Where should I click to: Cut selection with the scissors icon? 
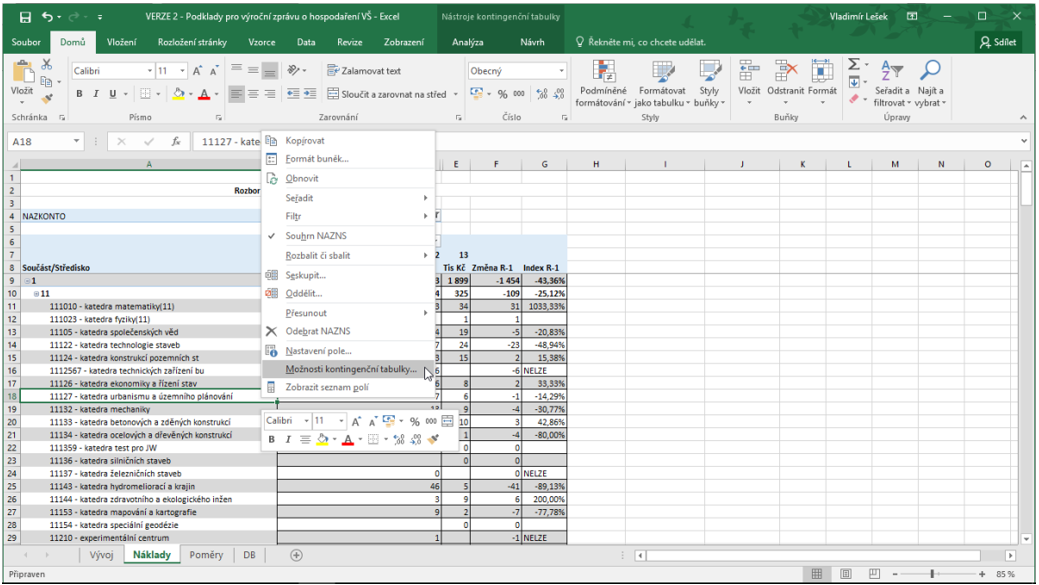[46, 64]
